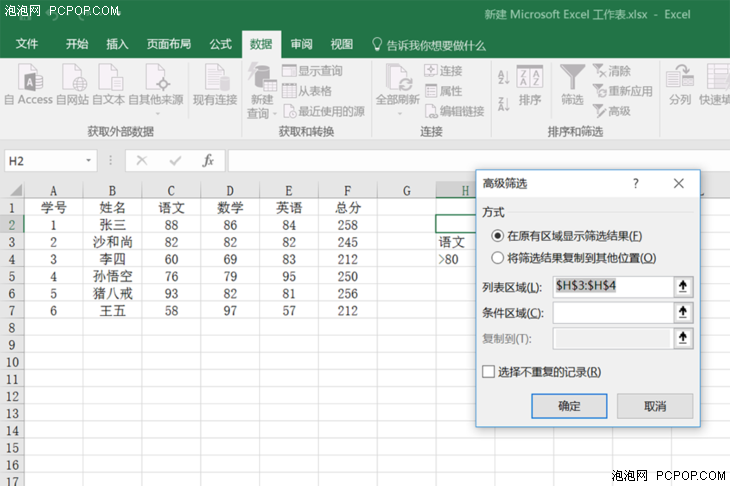Open 高级 advanced filter
The height and width of the screenshot is (486, 730).
(612, 111)
